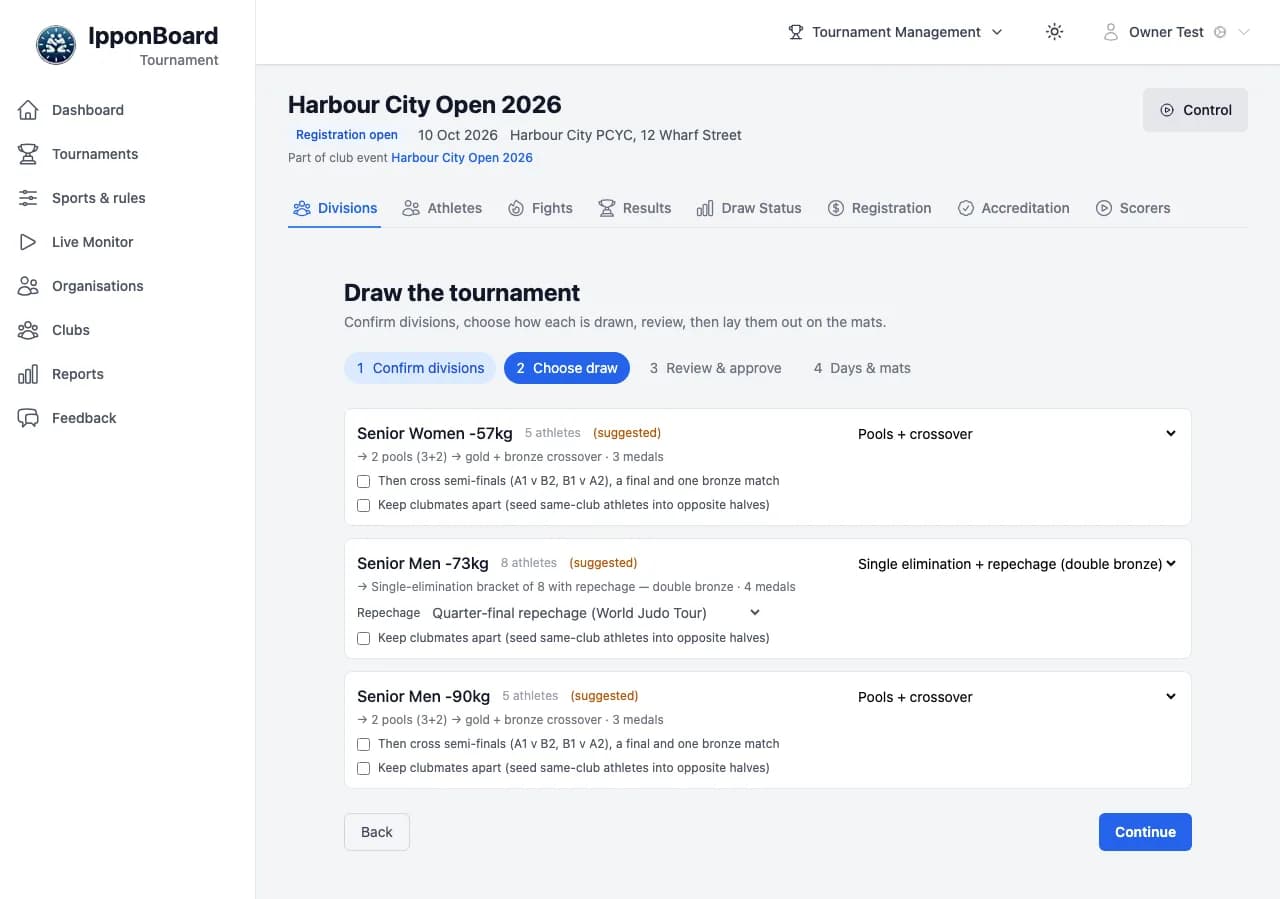Open draw type dropdown for Senior Women -57kg
Viewport: 1280px width, 899px height.
pyautogui.click(x=1017, y=434)
